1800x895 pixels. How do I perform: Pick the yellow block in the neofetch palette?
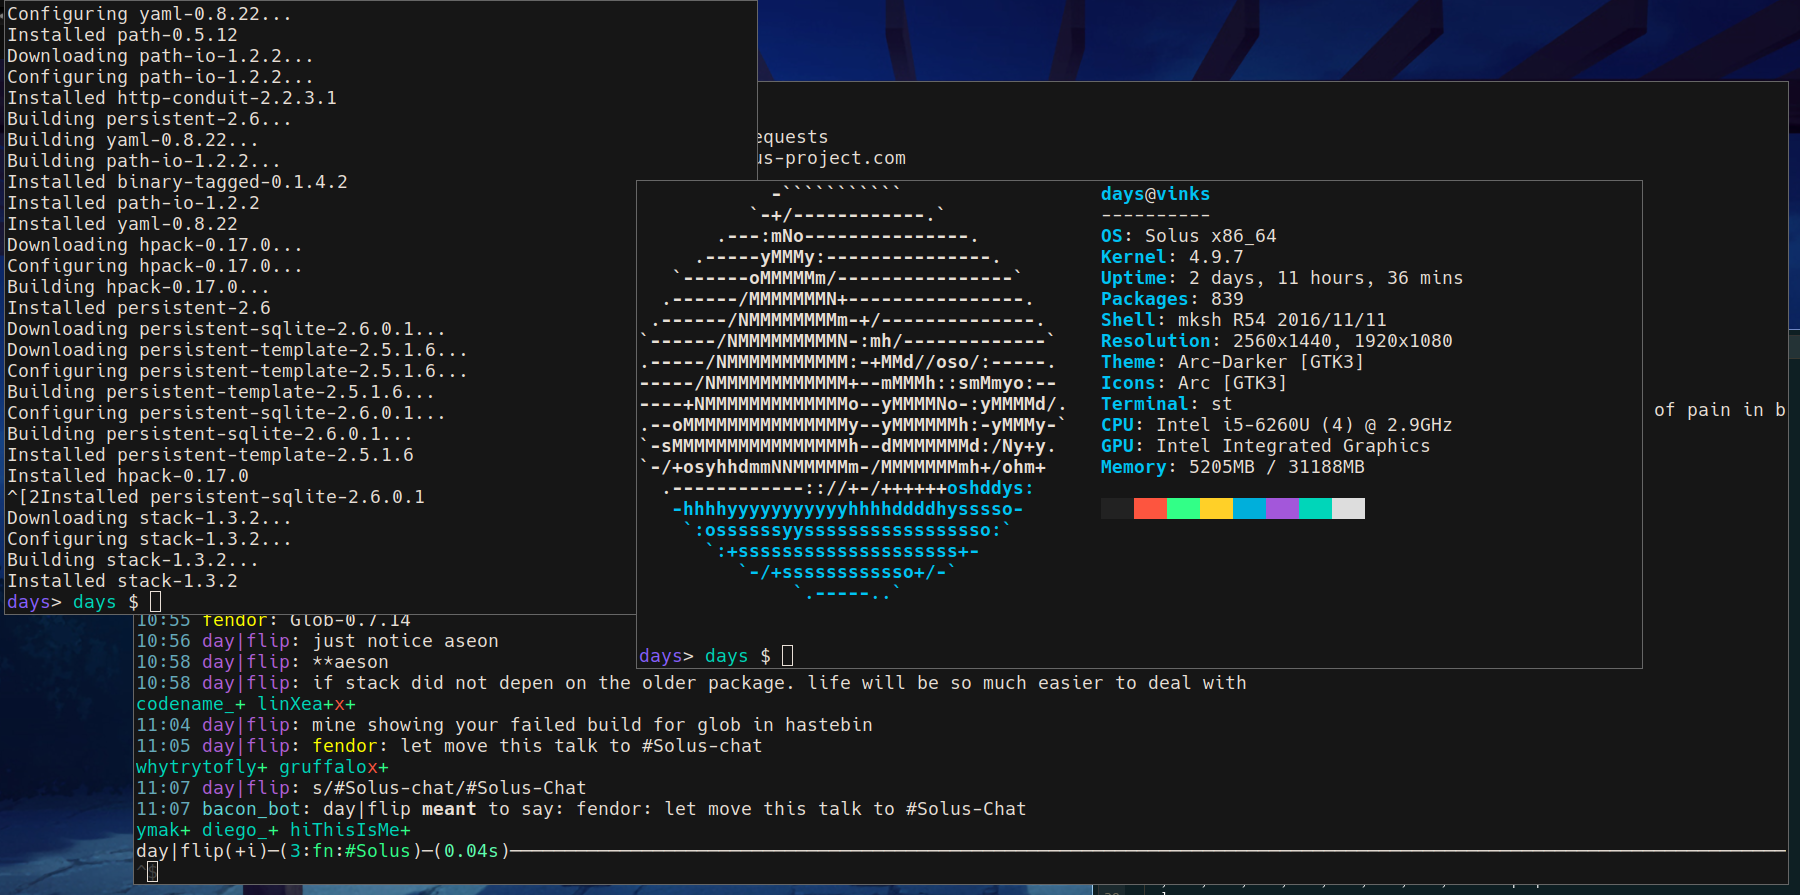point(1216,509)
